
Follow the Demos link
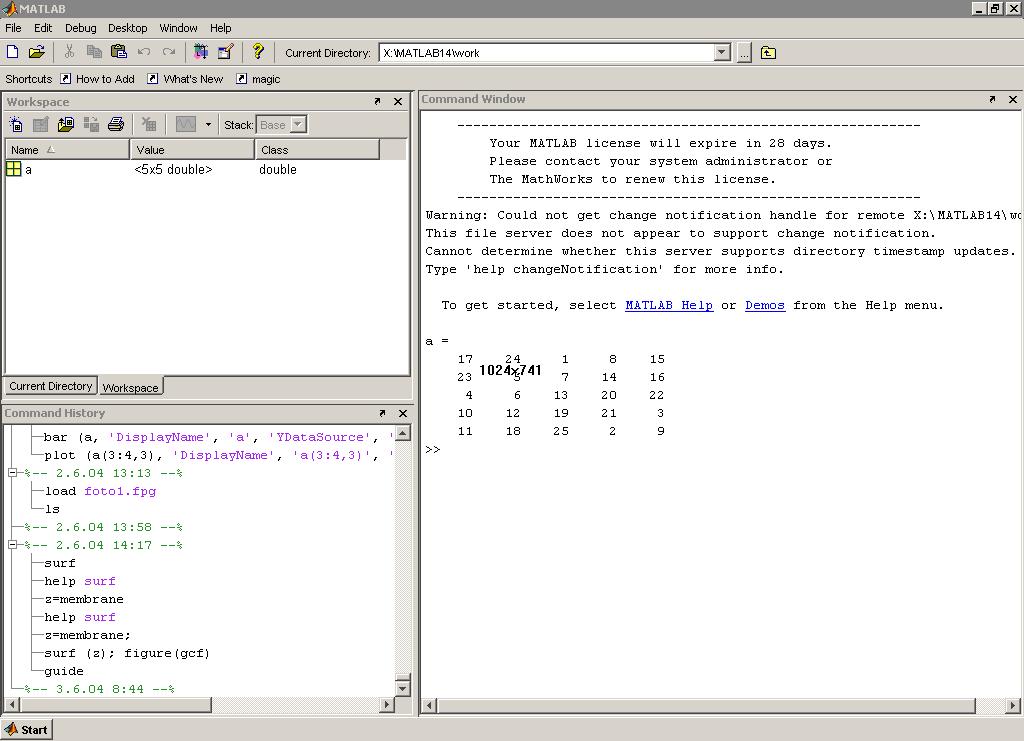pos(765,305)
